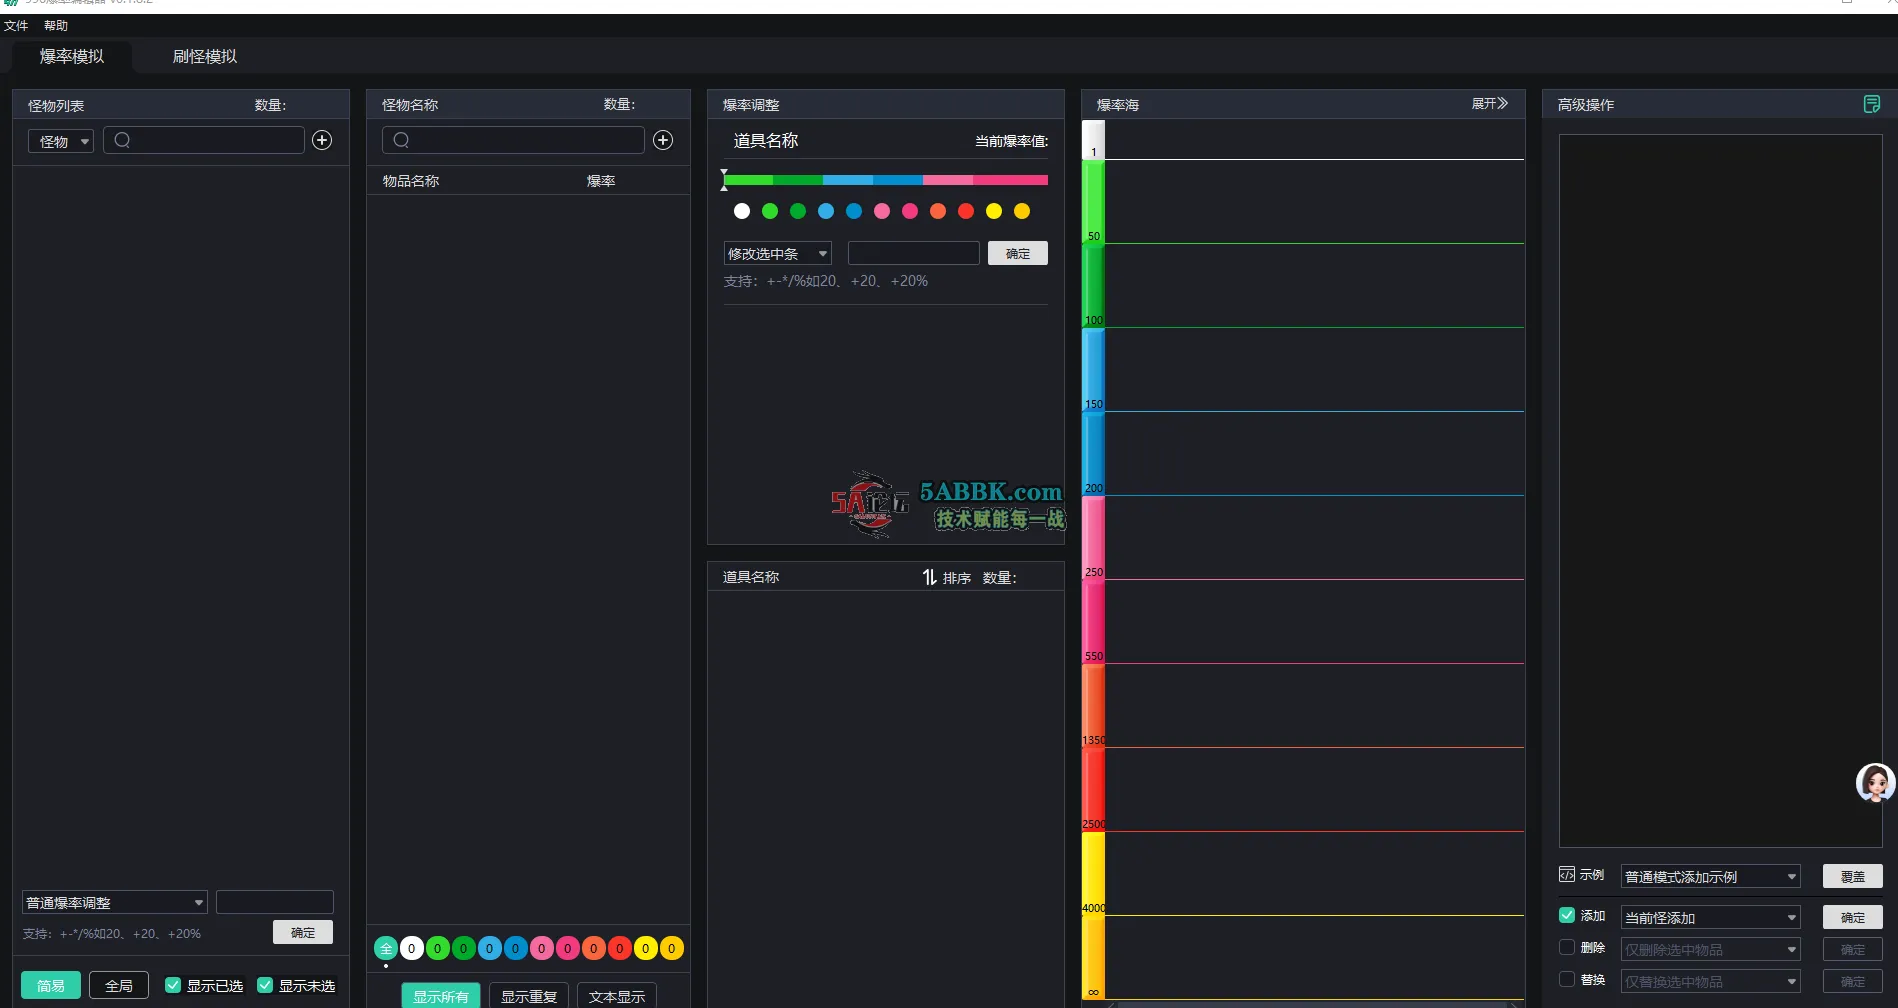
Task: Enable the 删除 checkbox
Action: (x=1567, y=947)
